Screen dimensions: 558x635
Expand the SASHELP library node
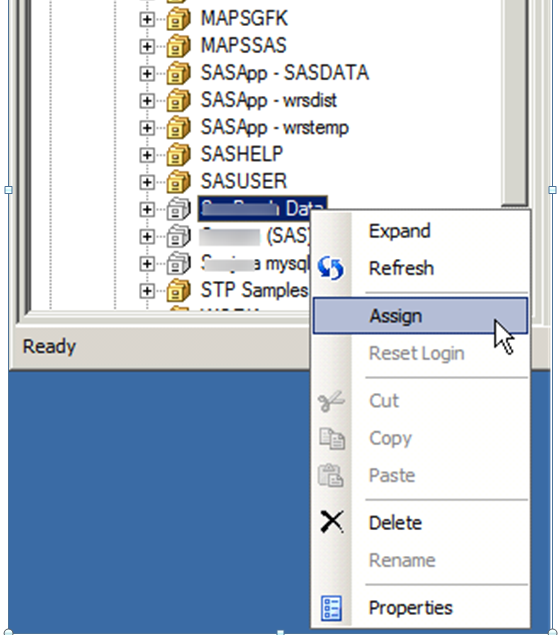pyautogui.click(x=147, y=155)
